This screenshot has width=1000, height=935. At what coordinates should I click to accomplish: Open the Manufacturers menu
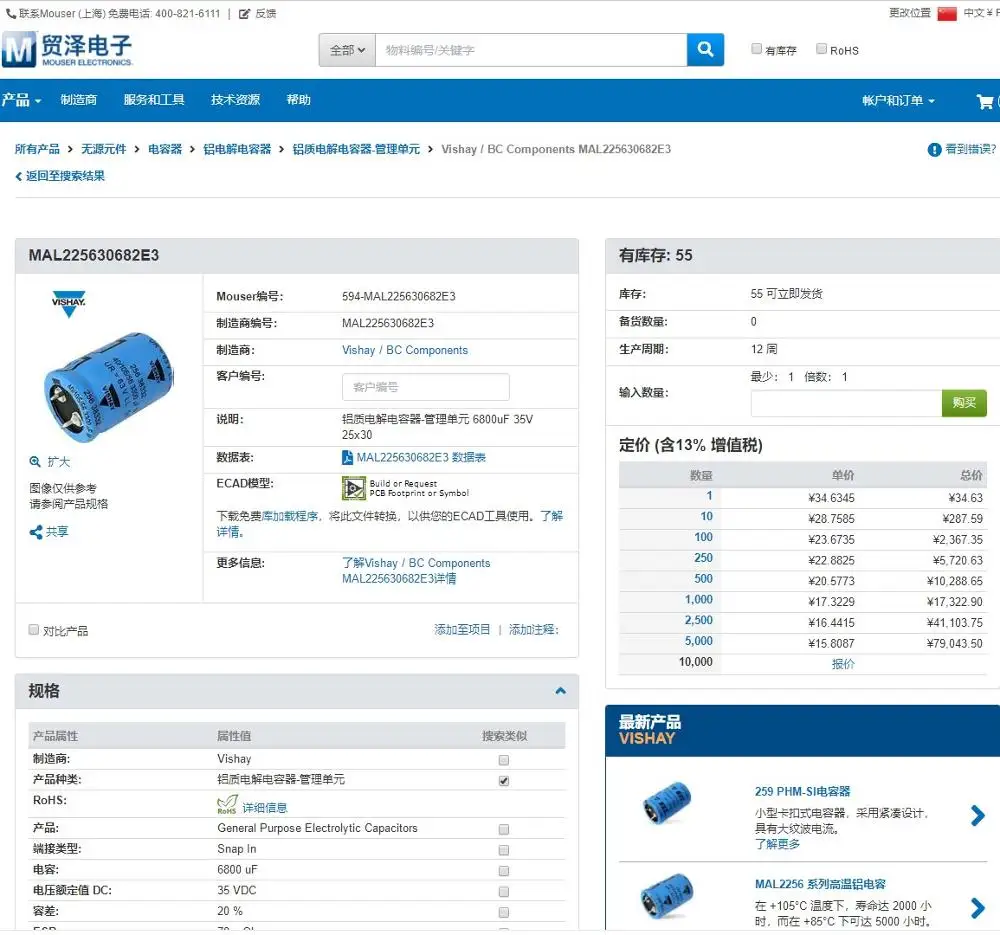point(78,99)
